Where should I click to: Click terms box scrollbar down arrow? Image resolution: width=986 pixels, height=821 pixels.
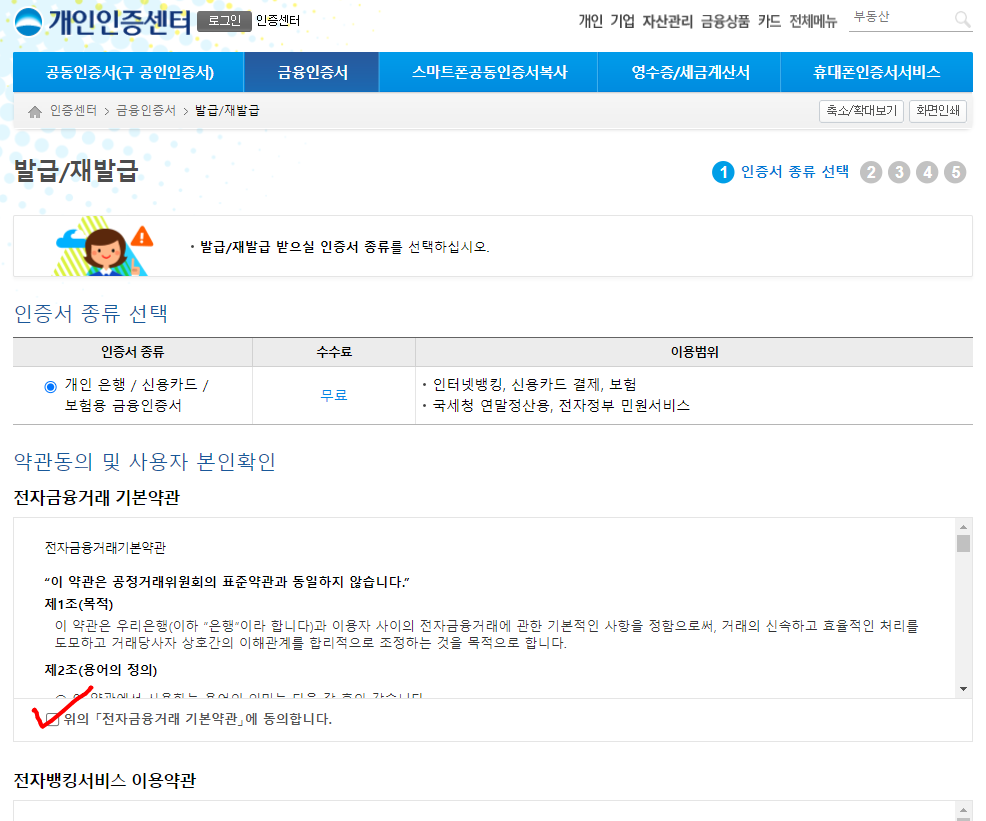963,689
